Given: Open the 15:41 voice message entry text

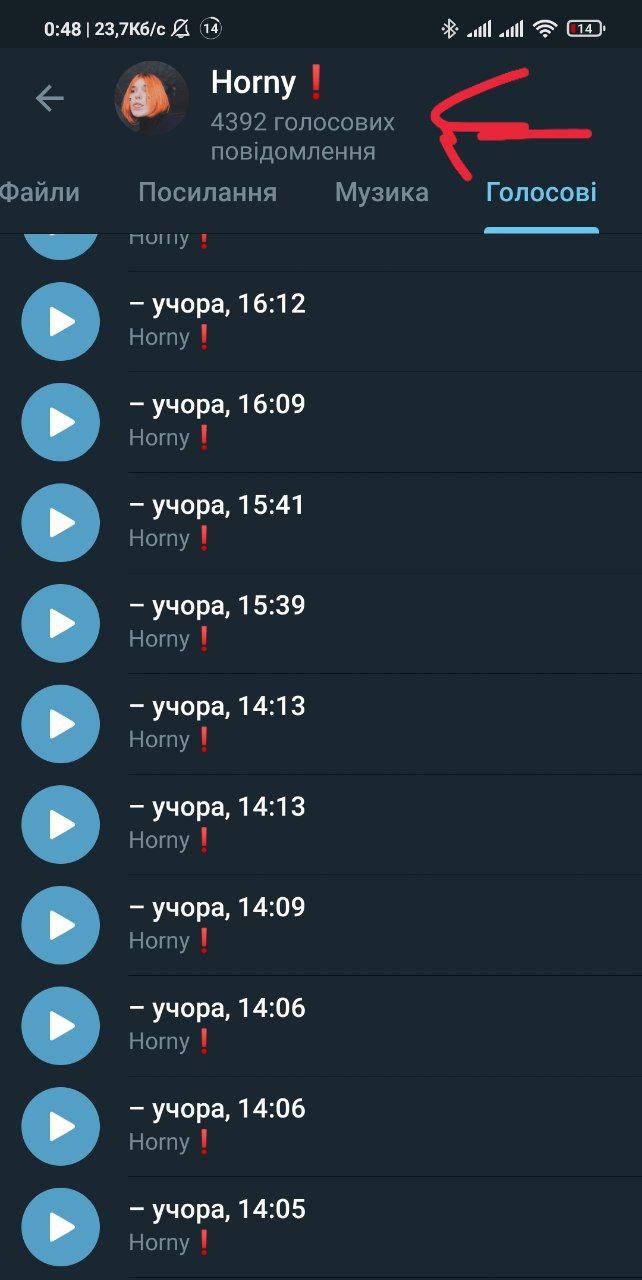Looking at the screenshot, I should [217, 520].
